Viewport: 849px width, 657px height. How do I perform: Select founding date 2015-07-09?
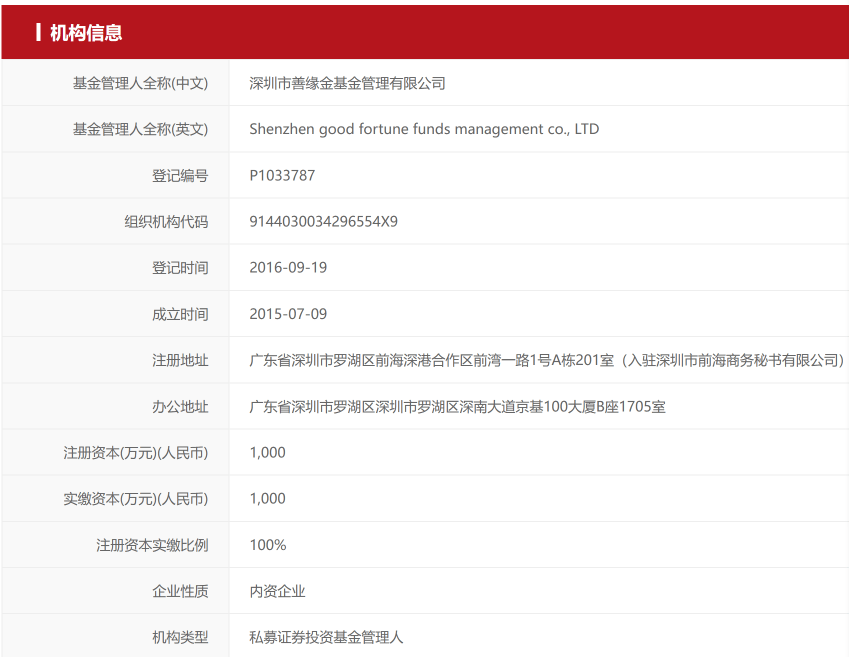[x=288, y=314]
